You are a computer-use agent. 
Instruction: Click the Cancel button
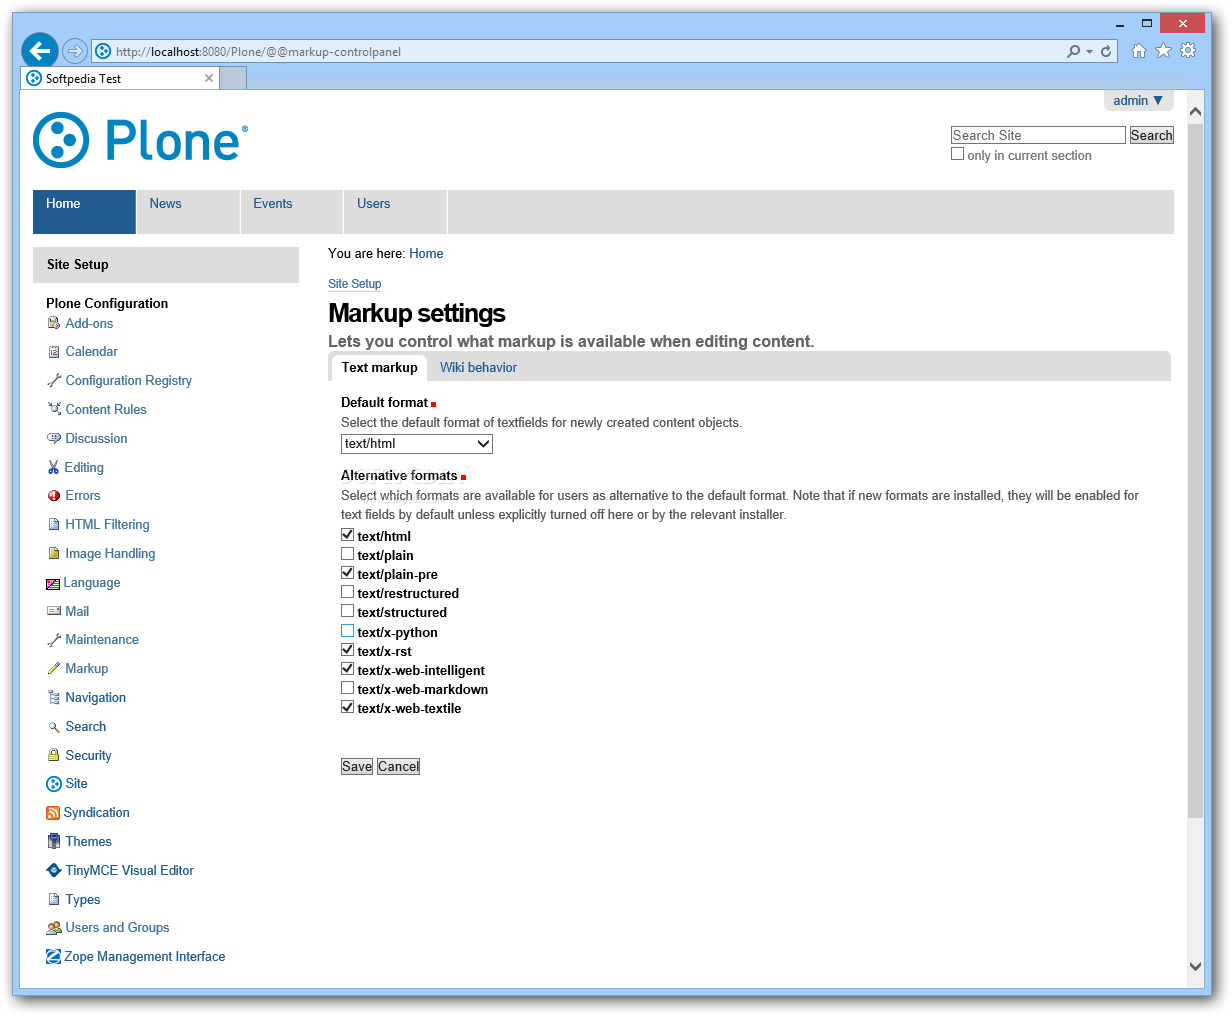coord(399,767)
